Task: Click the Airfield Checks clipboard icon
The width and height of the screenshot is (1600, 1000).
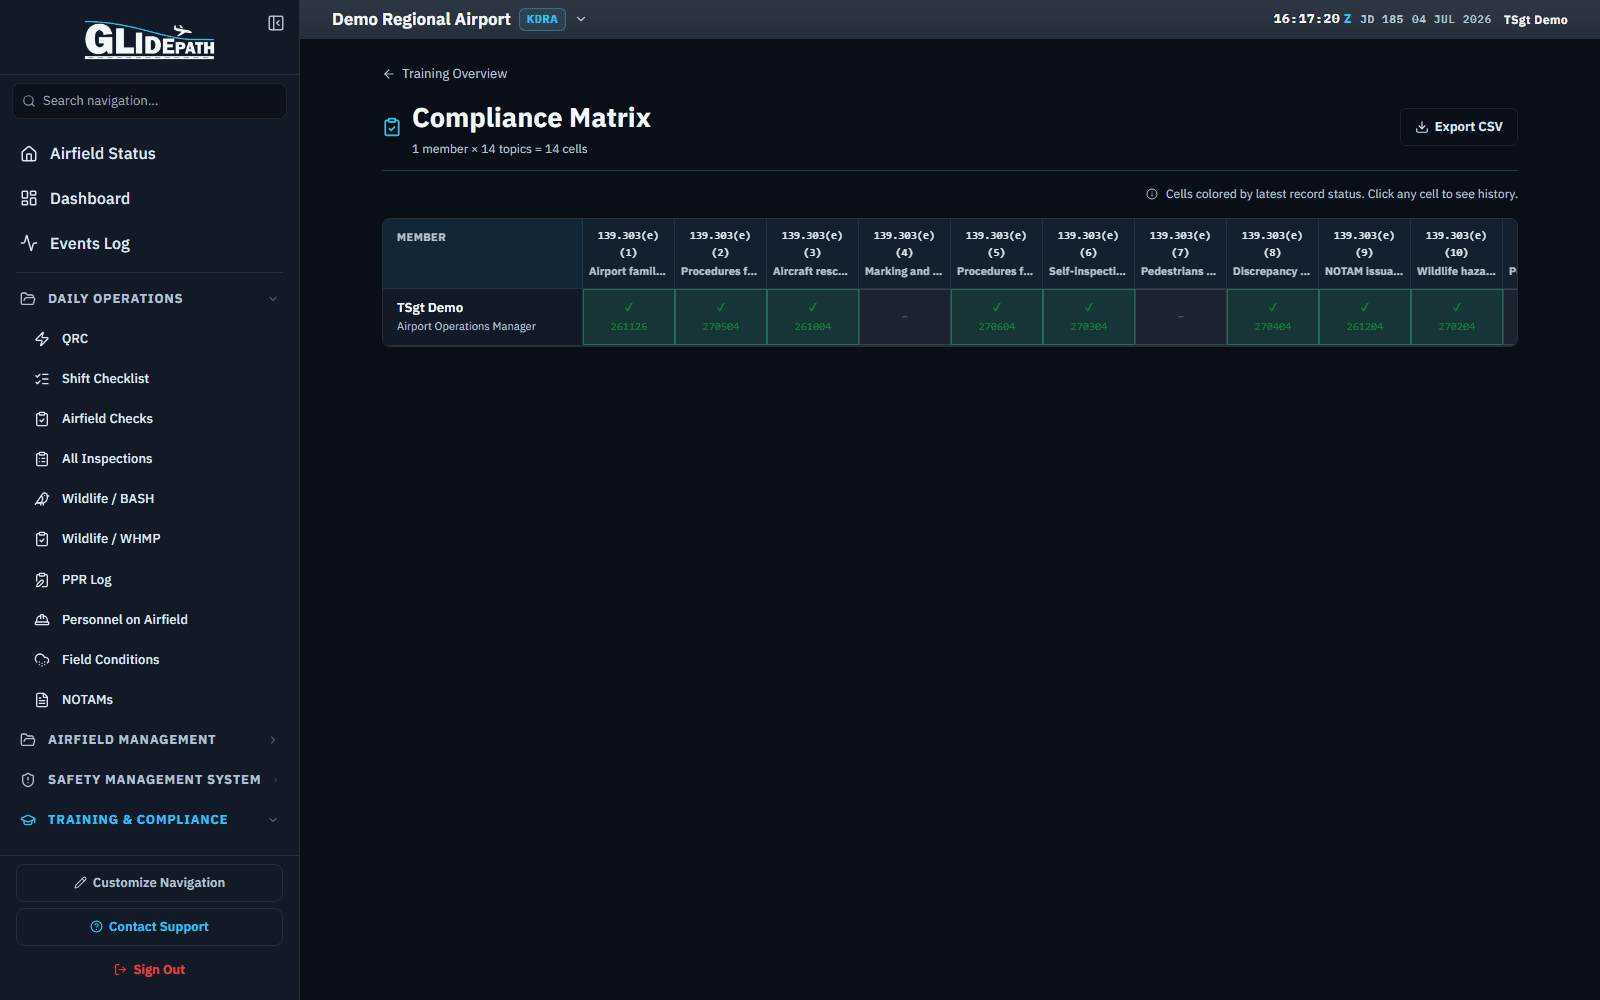Action: pos(42,419)
